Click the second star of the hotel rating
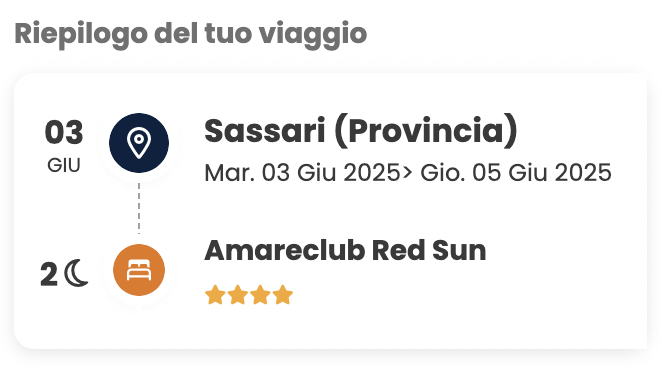Viewport: 660px width, 368px height. point(237,294)
